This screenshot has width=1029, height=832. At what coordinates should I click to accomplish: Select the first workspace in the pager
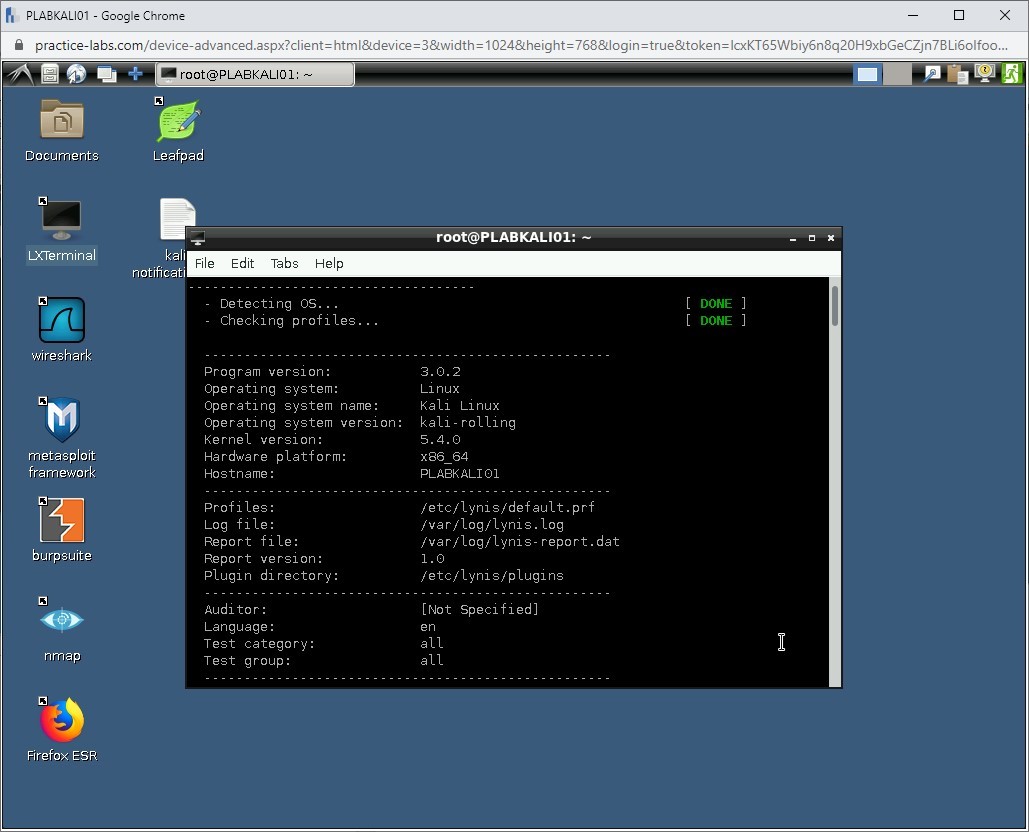pos(868,74)
